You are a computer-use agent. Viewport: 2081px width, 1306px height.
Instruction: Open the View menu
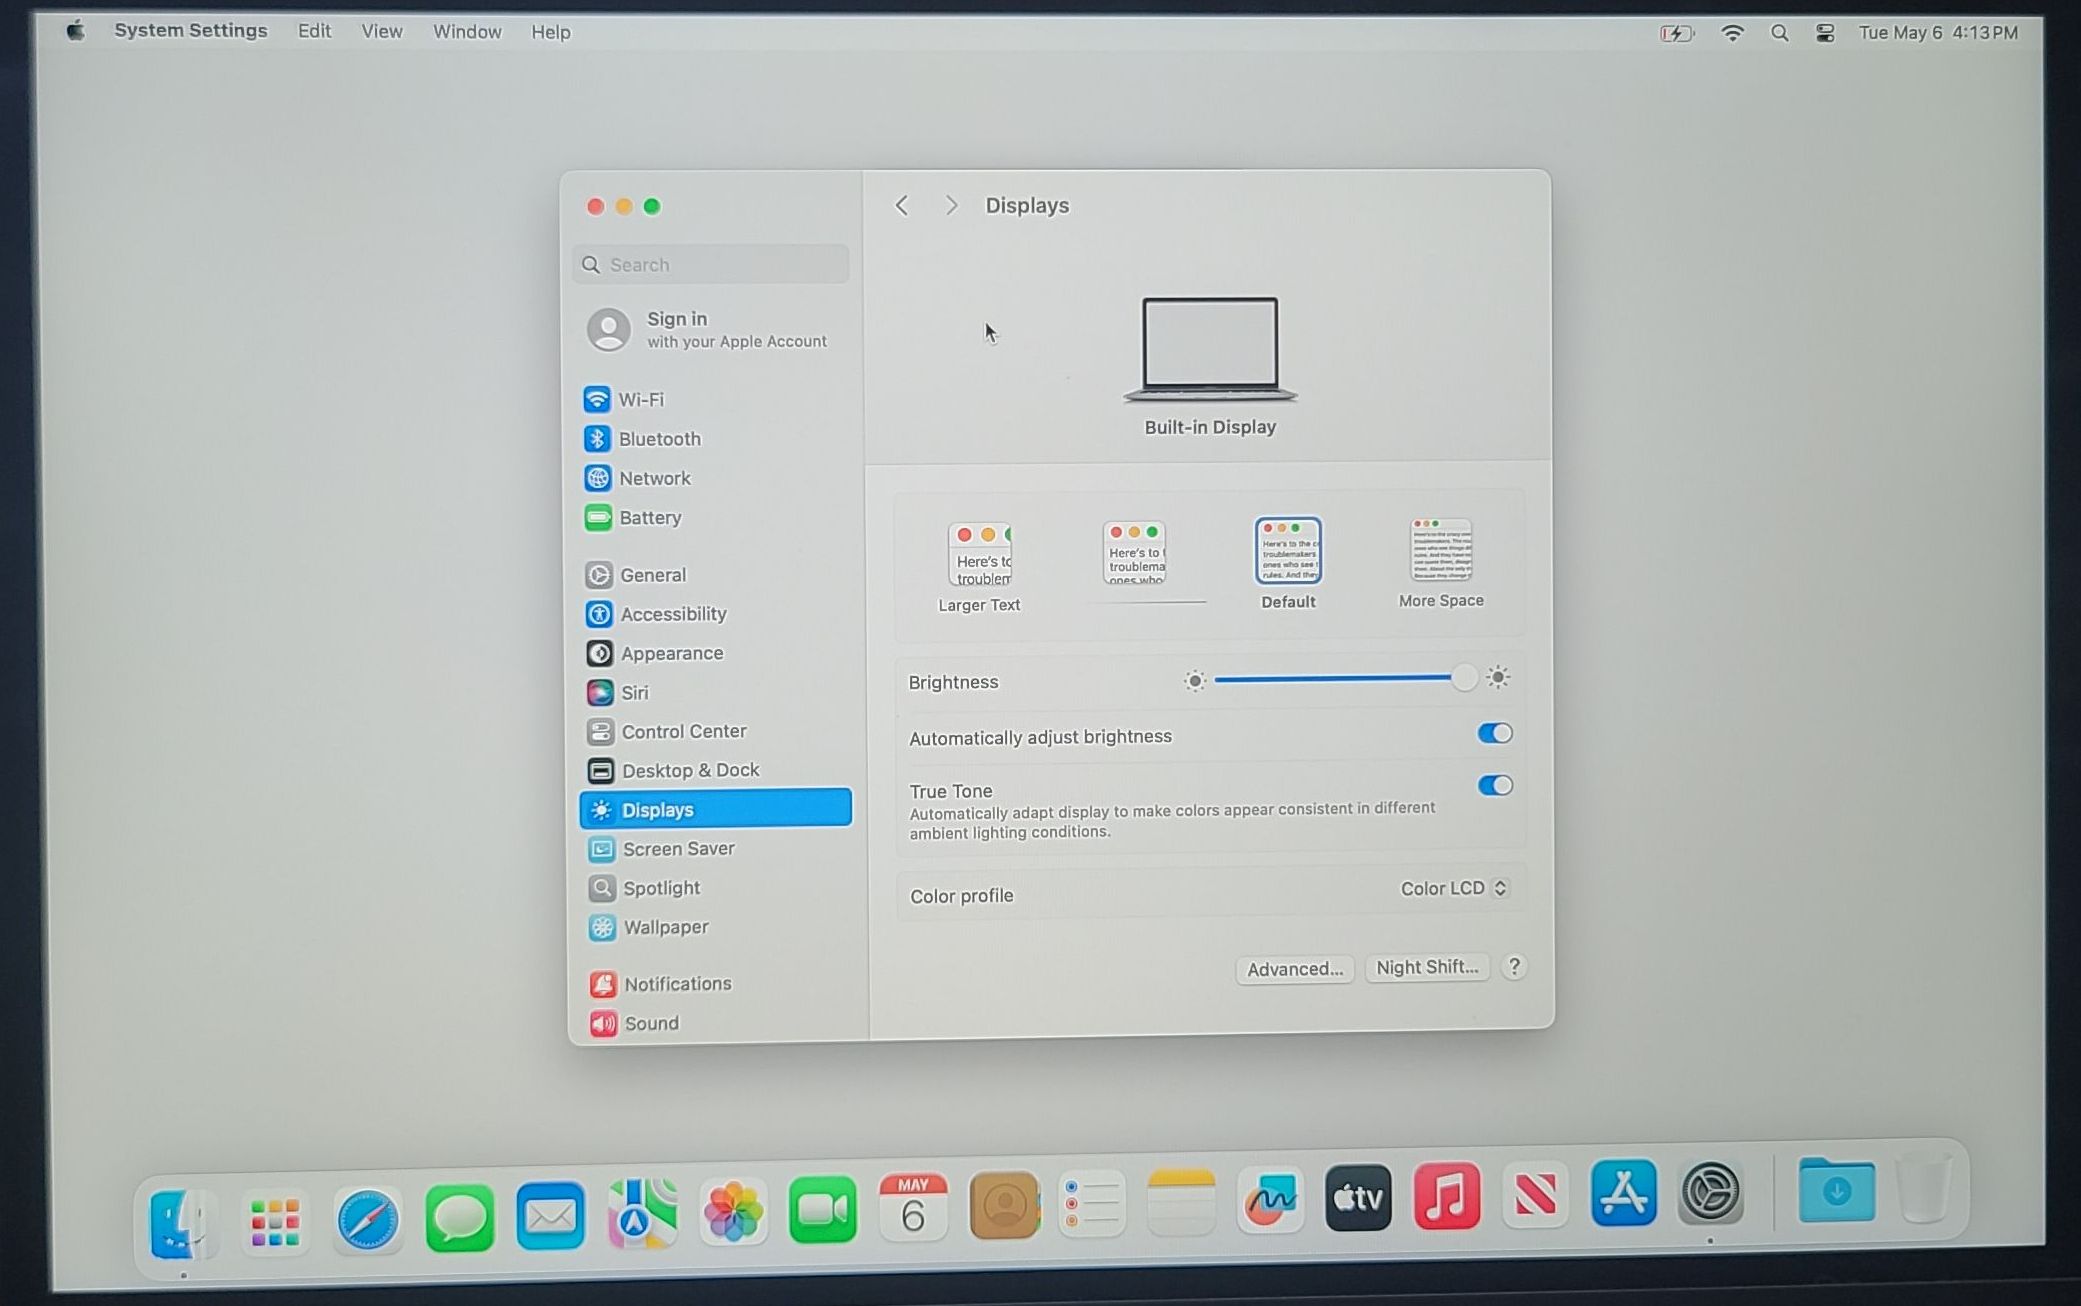pyautogui.click(x=381, y=32)
